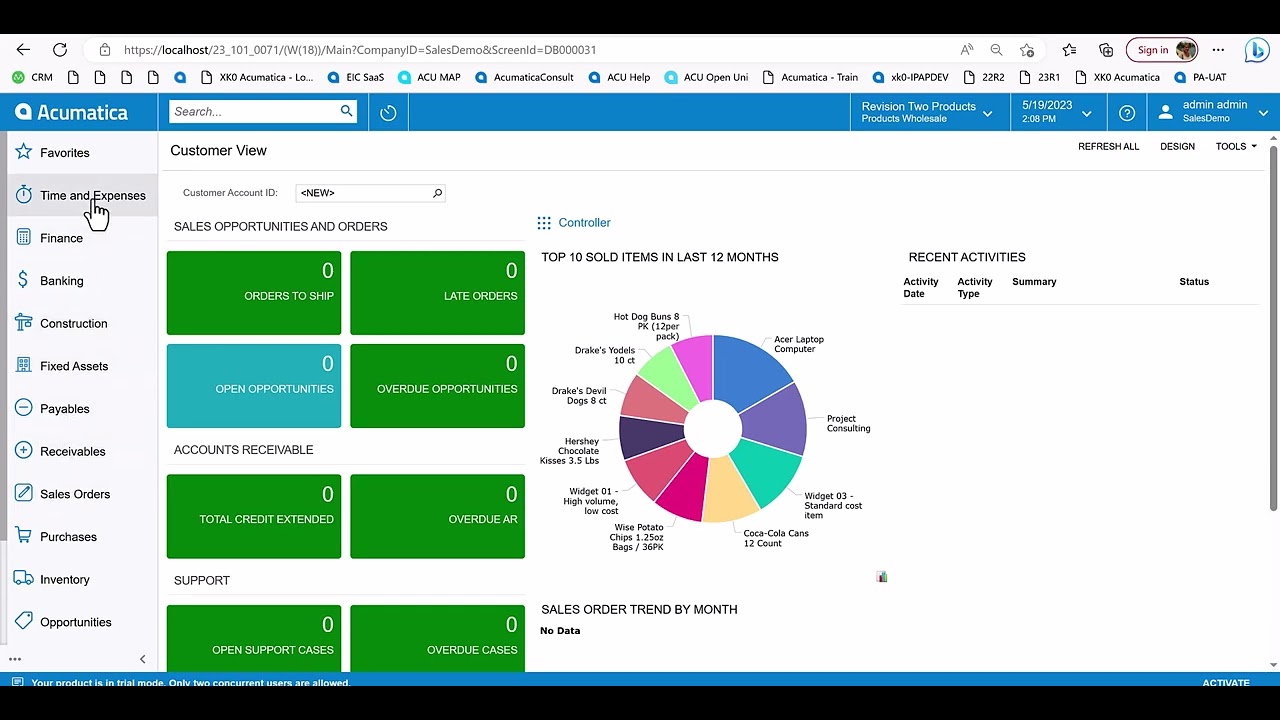Click the browser address bar URL
This screenshot has width=1280, height=720.
(360, 50)
